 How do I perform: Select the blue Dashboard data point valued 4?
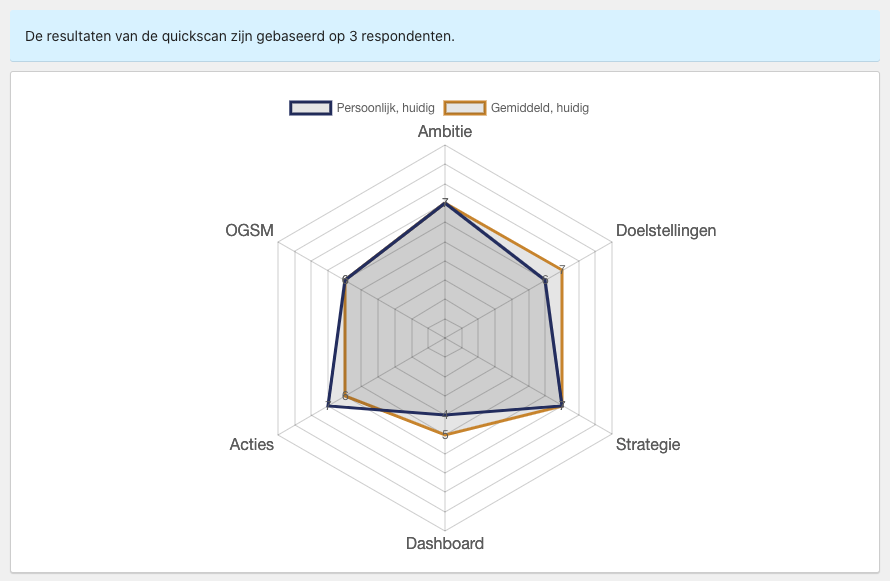445,415
